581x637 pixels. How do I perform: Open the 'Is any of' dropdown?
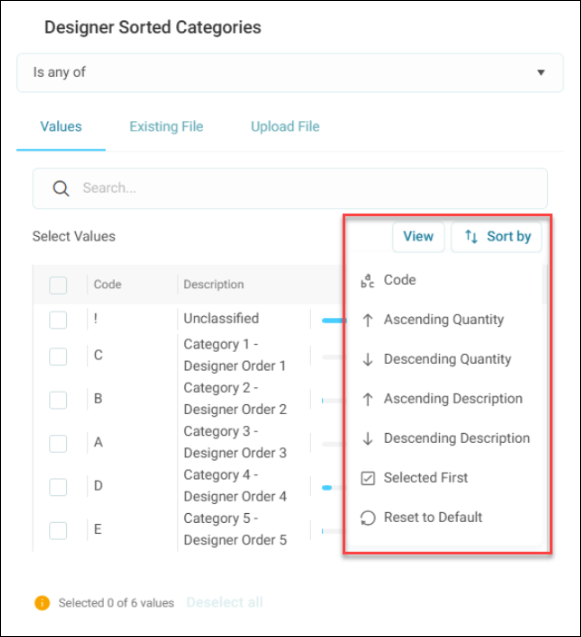(x=290, y=73)
